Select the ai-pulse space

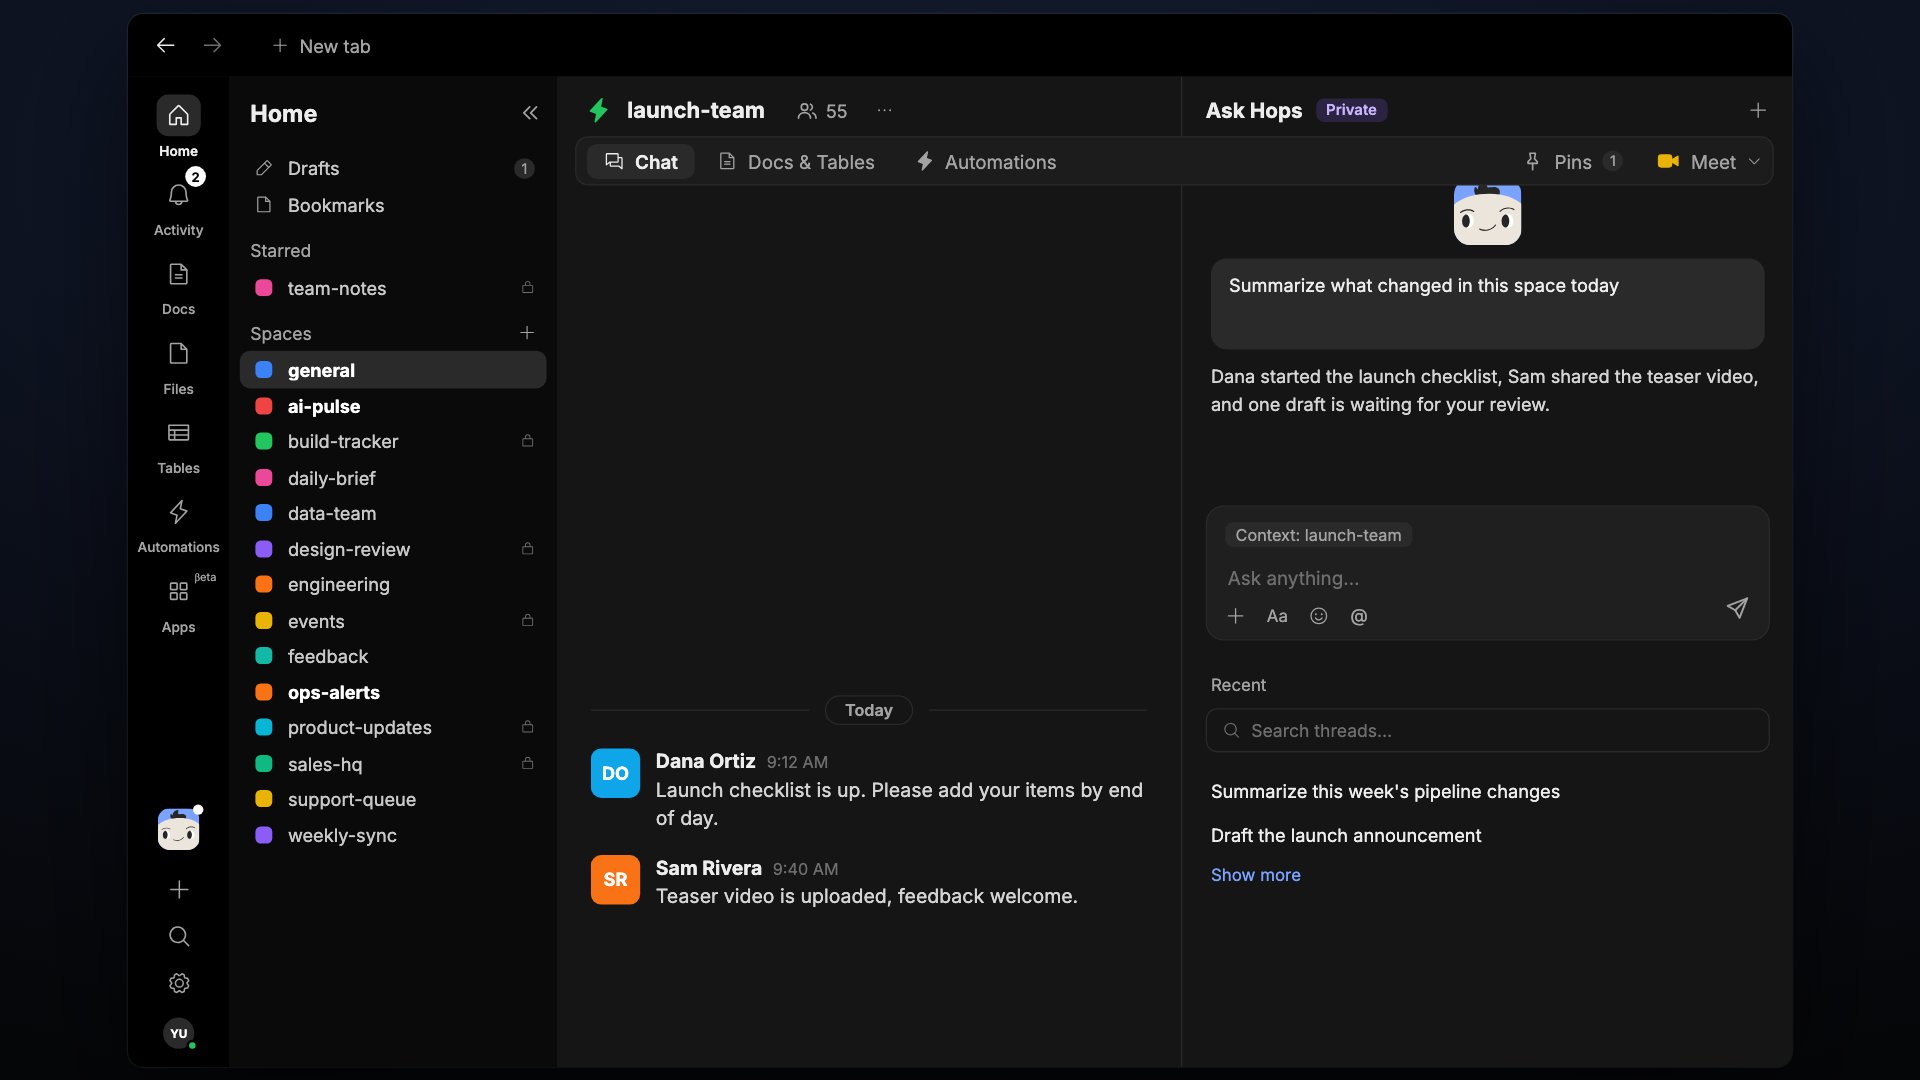pyautogui.click(x=393, y=406)
